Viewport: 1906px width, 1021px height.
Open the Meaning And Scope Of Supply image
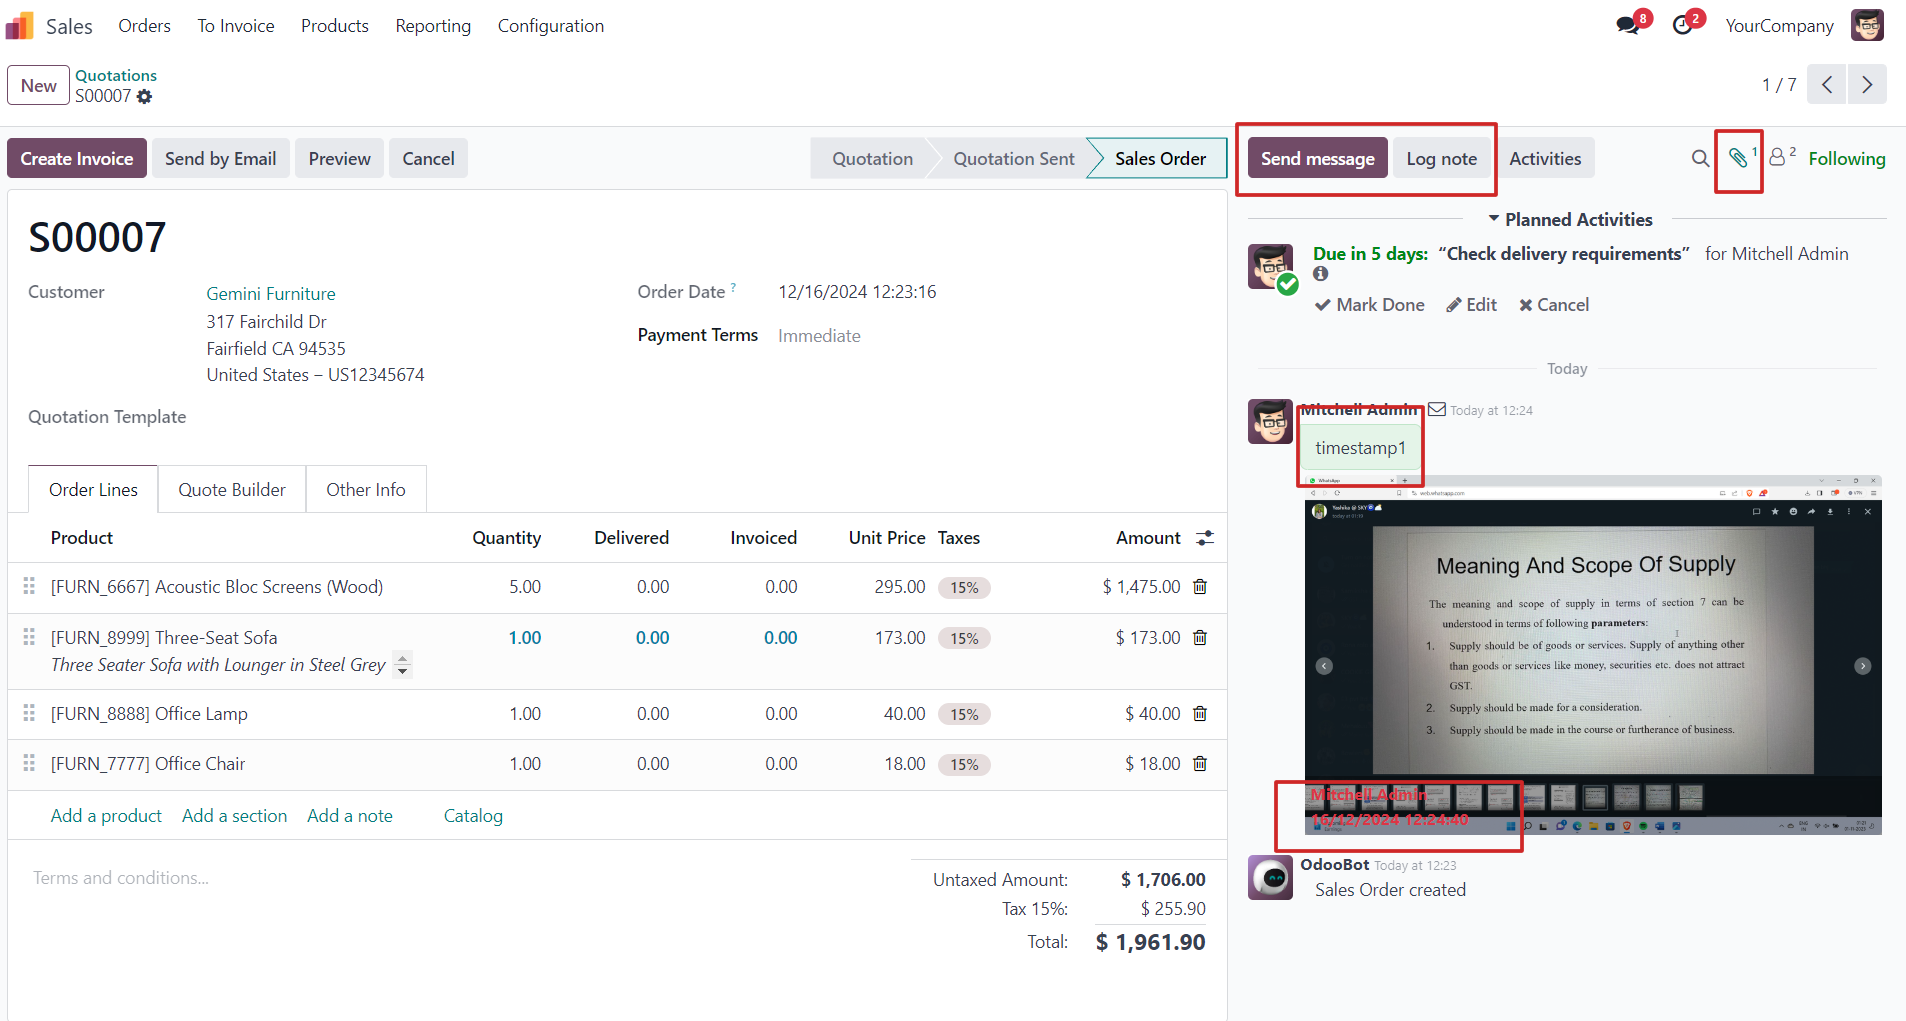coord(1593,655)
